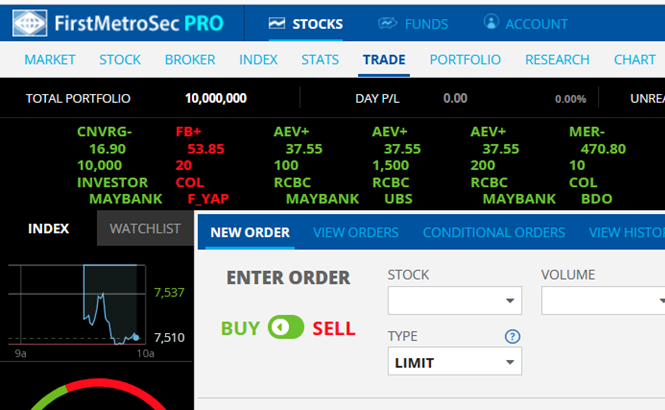Open the Market menu item
Screen dimensions: 665x410
click(x=50, y=60)
